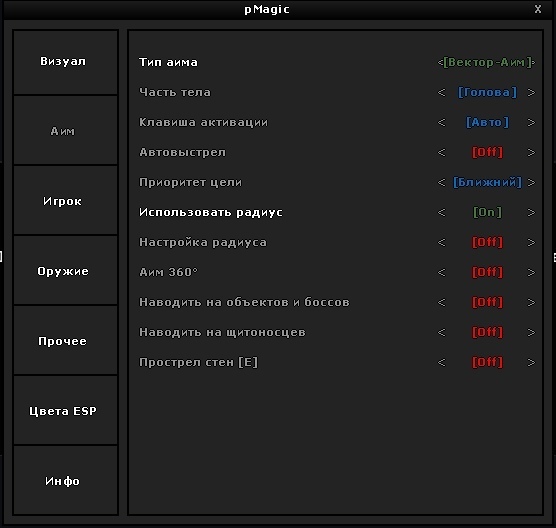Screen dimensions: 556x528
Task: Toggle Использовать радиус On value
Action: point(487,212)
